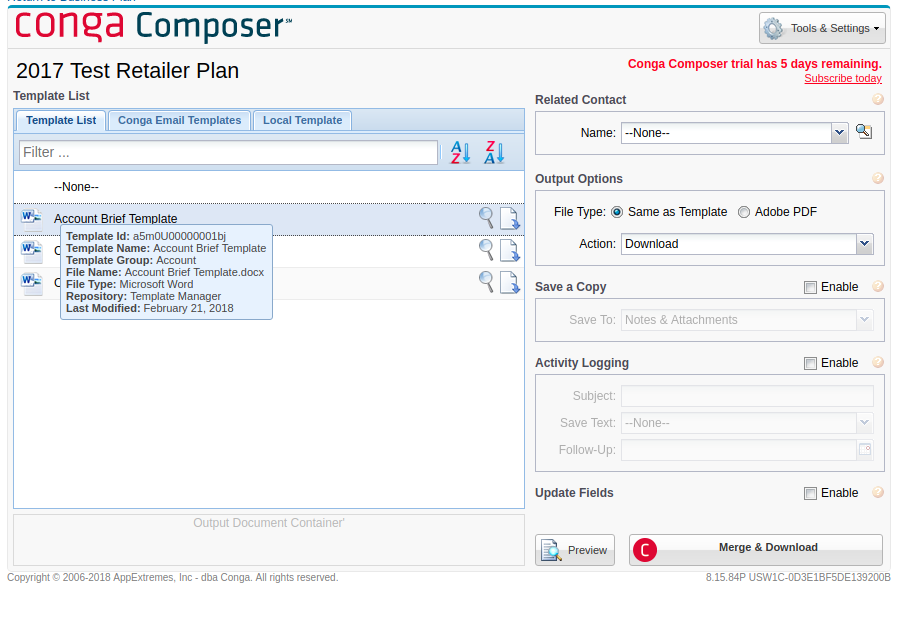Sort templates A to Z ascending

click(460, 153)
